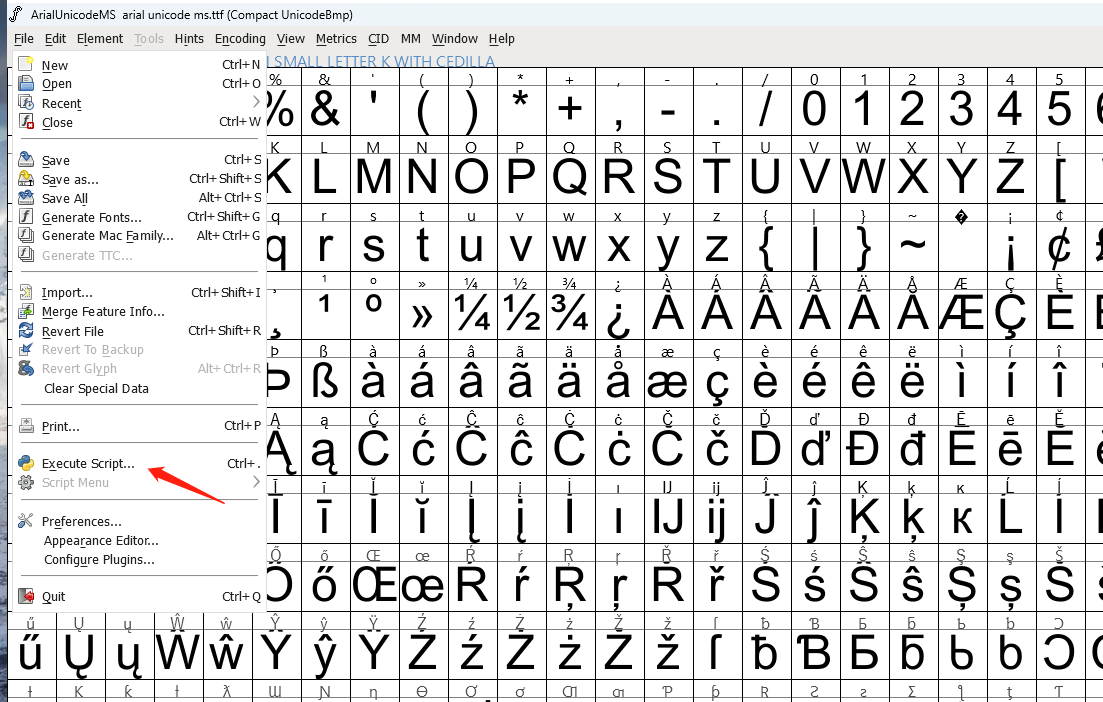Click the Recent files icon
This screenshot has height=702, width=1103.
click(26, 103)
